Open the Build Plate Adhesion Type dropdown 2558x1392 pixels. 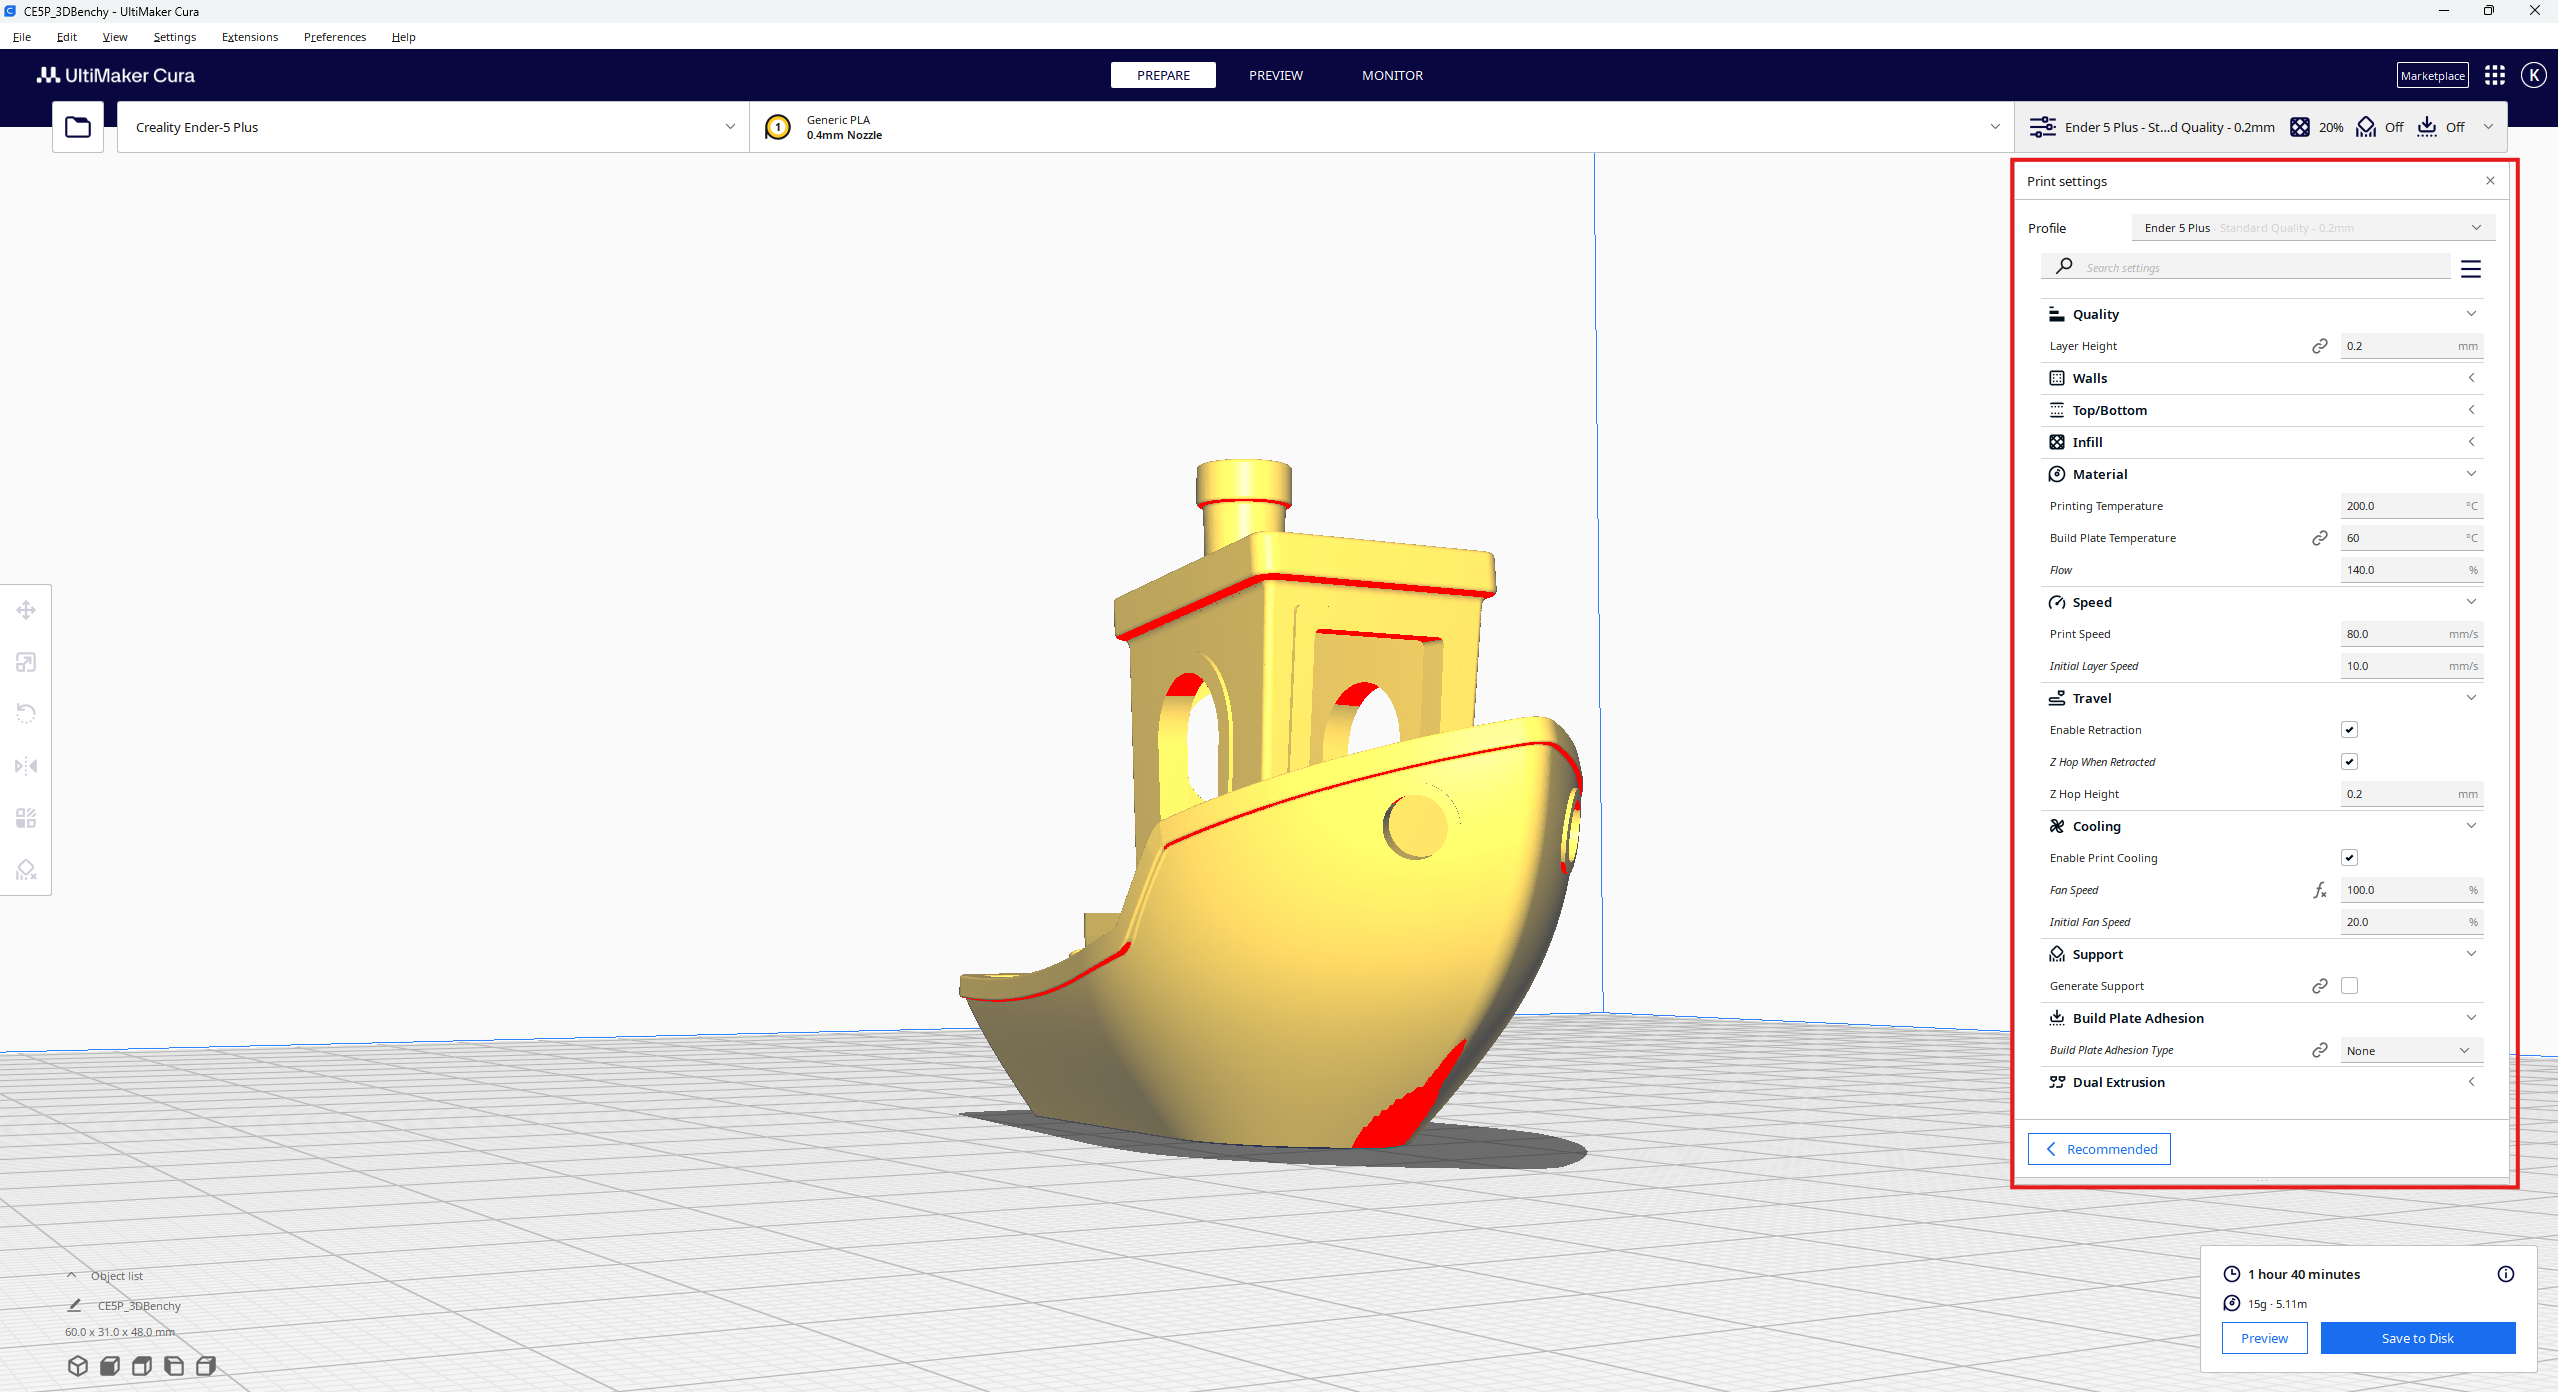(2410, 1051)
